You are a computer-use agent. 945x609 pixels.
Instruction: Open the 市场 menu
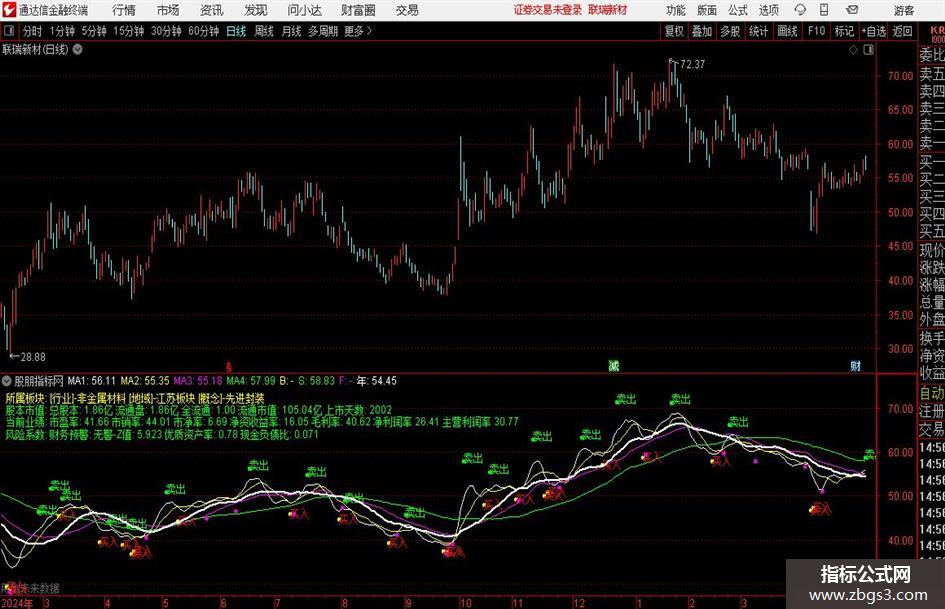coord(168,10)
